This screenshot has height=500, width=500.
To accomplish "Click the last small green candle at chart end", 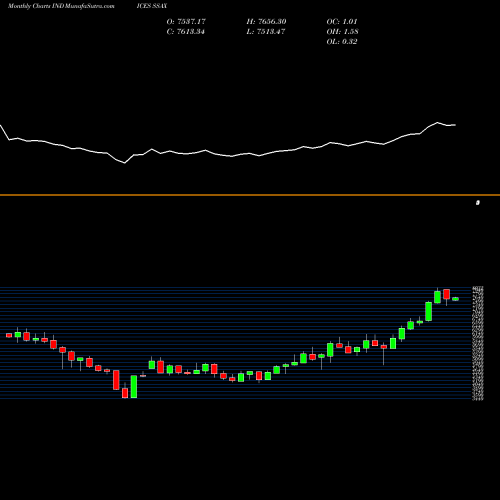I will pyautogui.click(x=455, y=299).
